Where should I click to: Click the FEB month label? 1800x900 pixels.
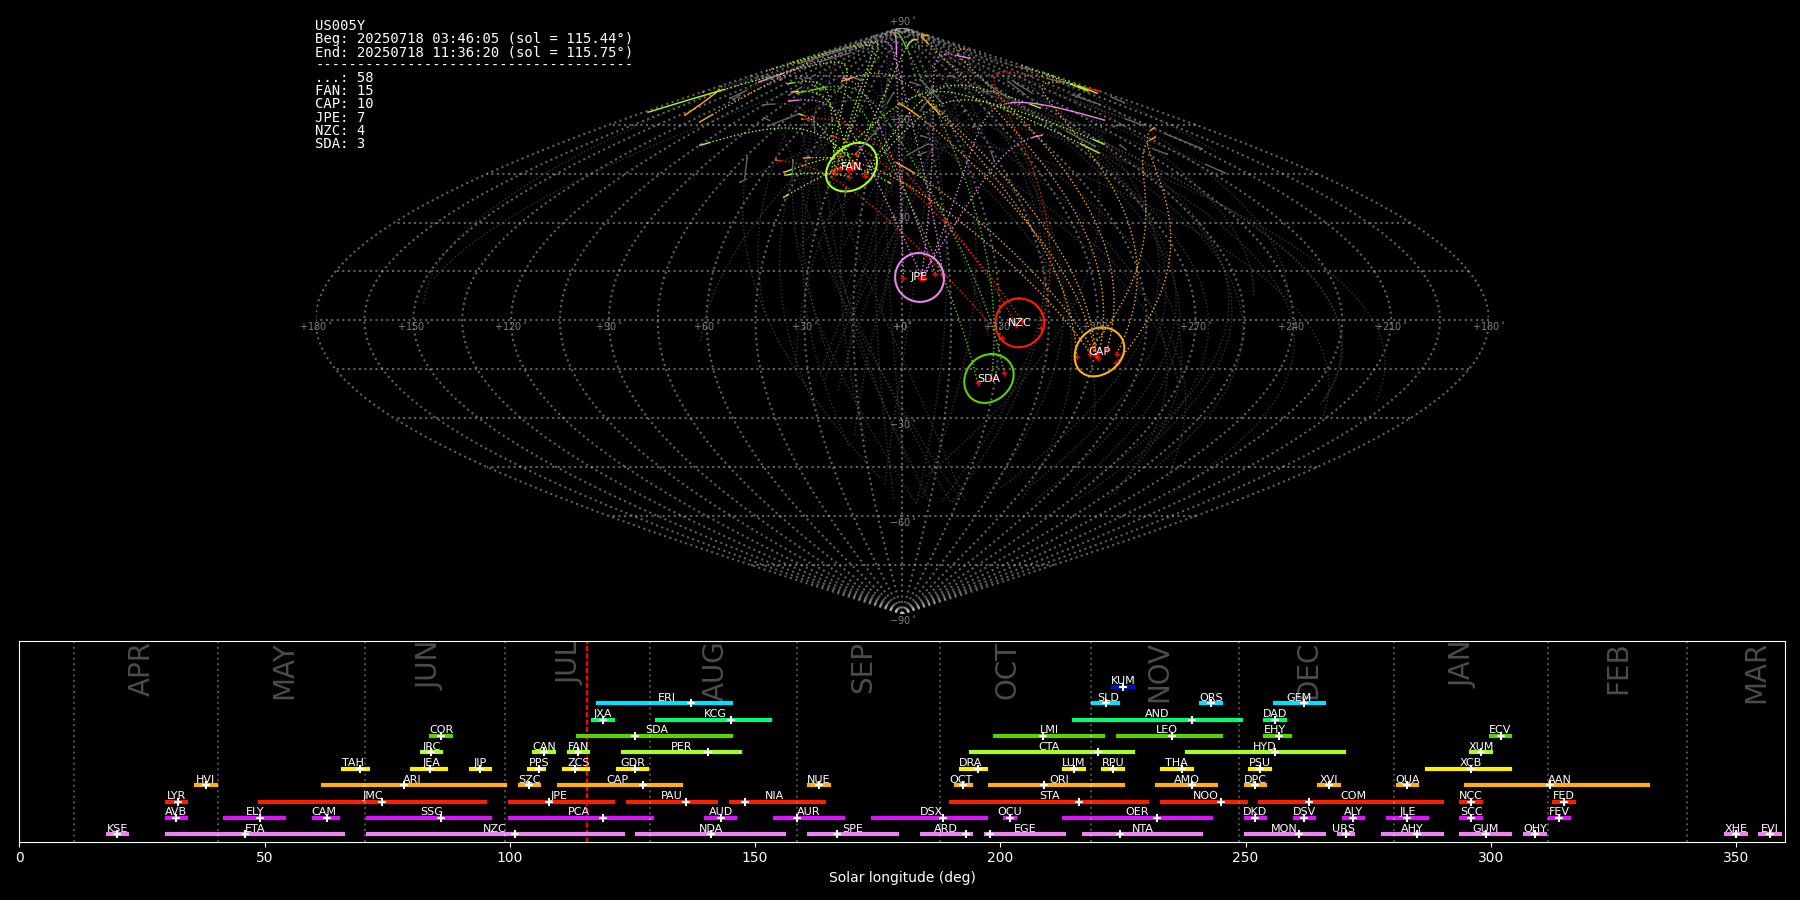click(1618, 670)
